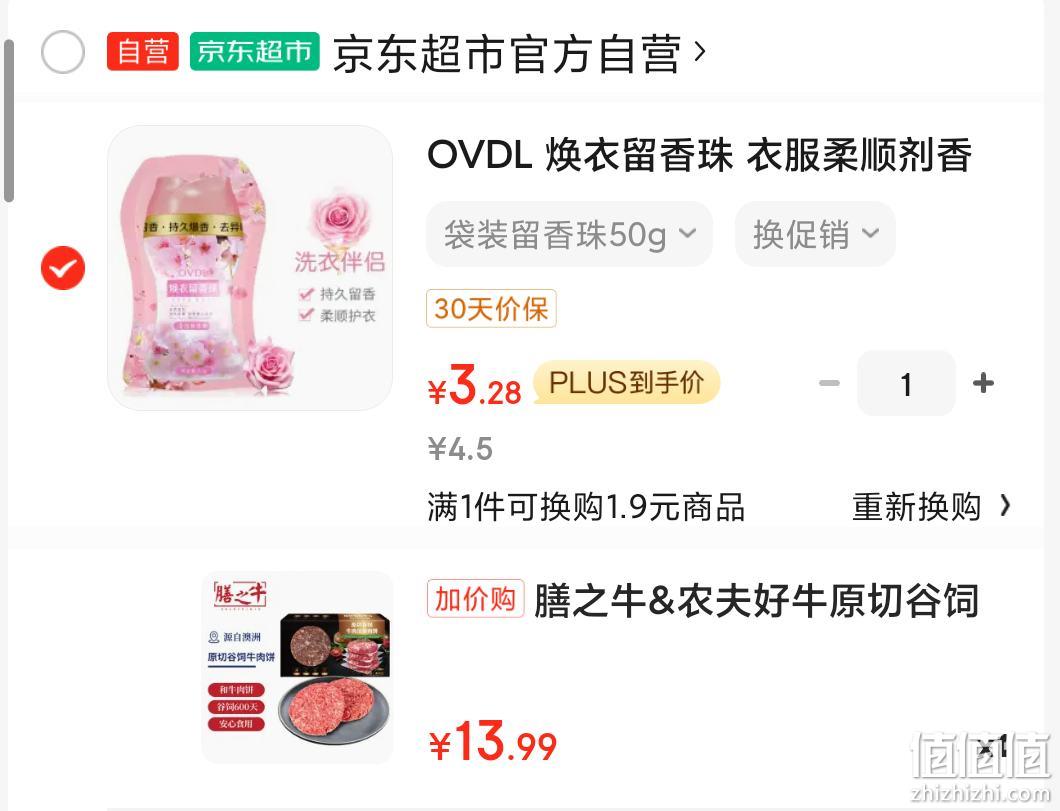Select the 京东超市官方自营 store radio button

pos(63,52)
